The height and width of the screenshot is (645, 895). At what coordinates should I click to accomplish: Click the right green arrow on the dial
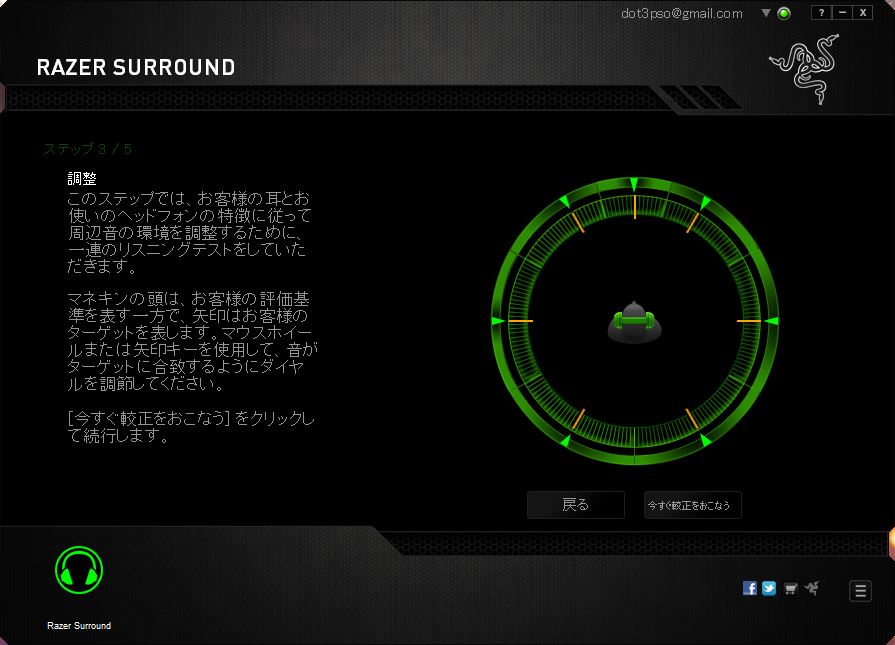tap(771, 321)
